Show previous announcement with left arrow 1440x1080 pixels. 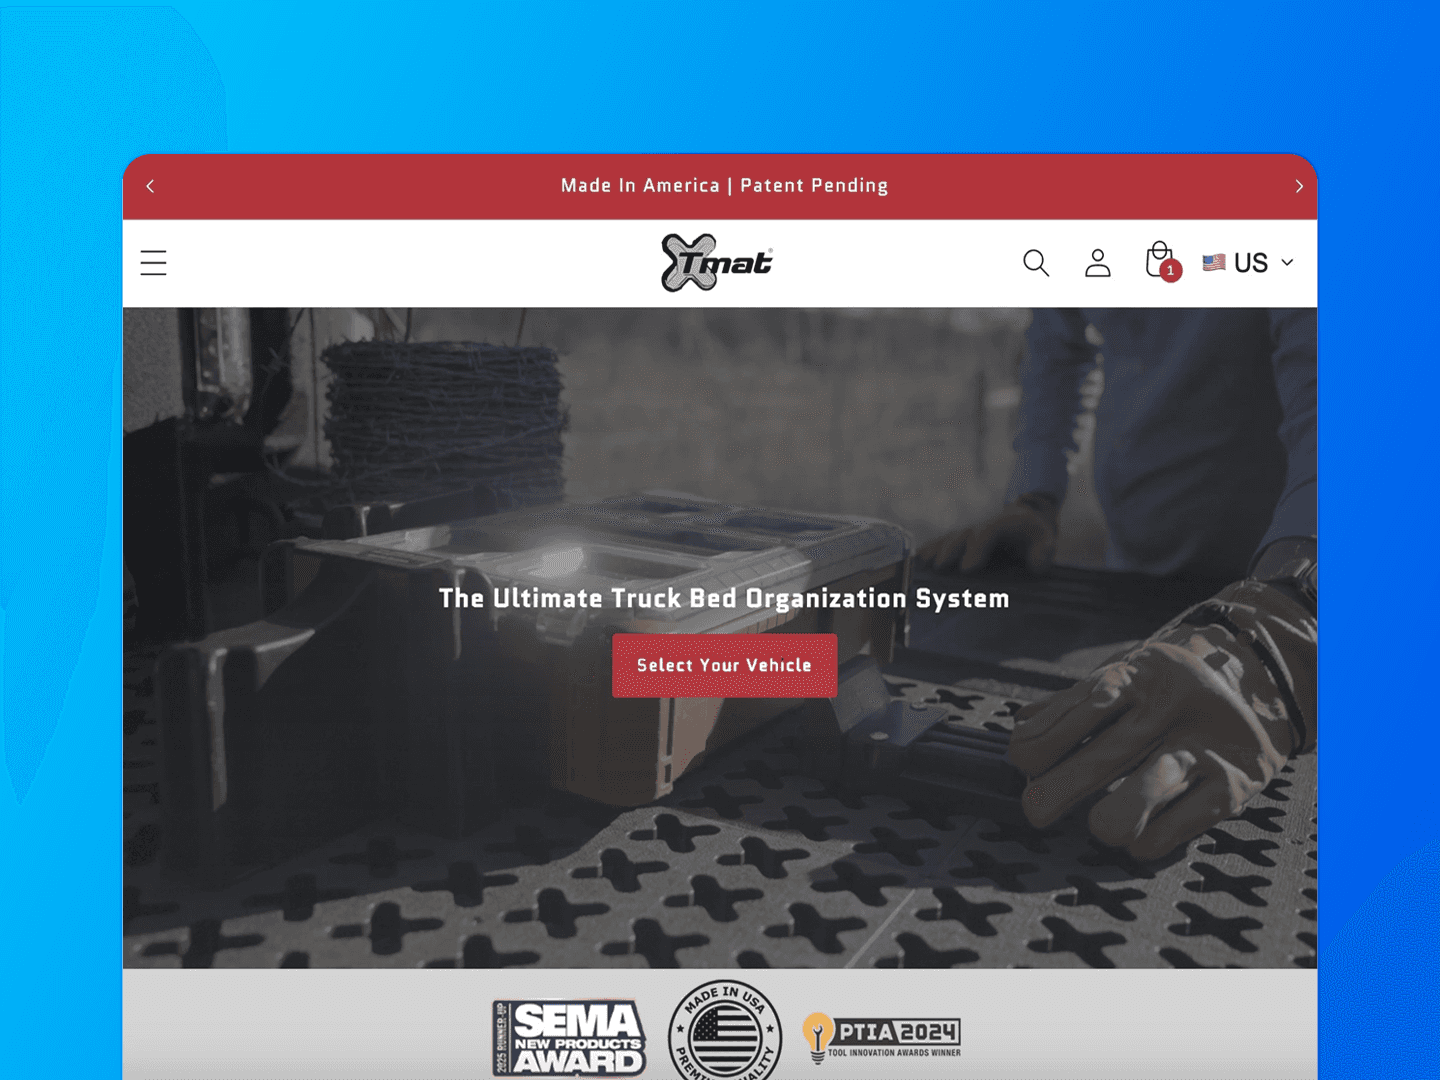click(150, 186)
